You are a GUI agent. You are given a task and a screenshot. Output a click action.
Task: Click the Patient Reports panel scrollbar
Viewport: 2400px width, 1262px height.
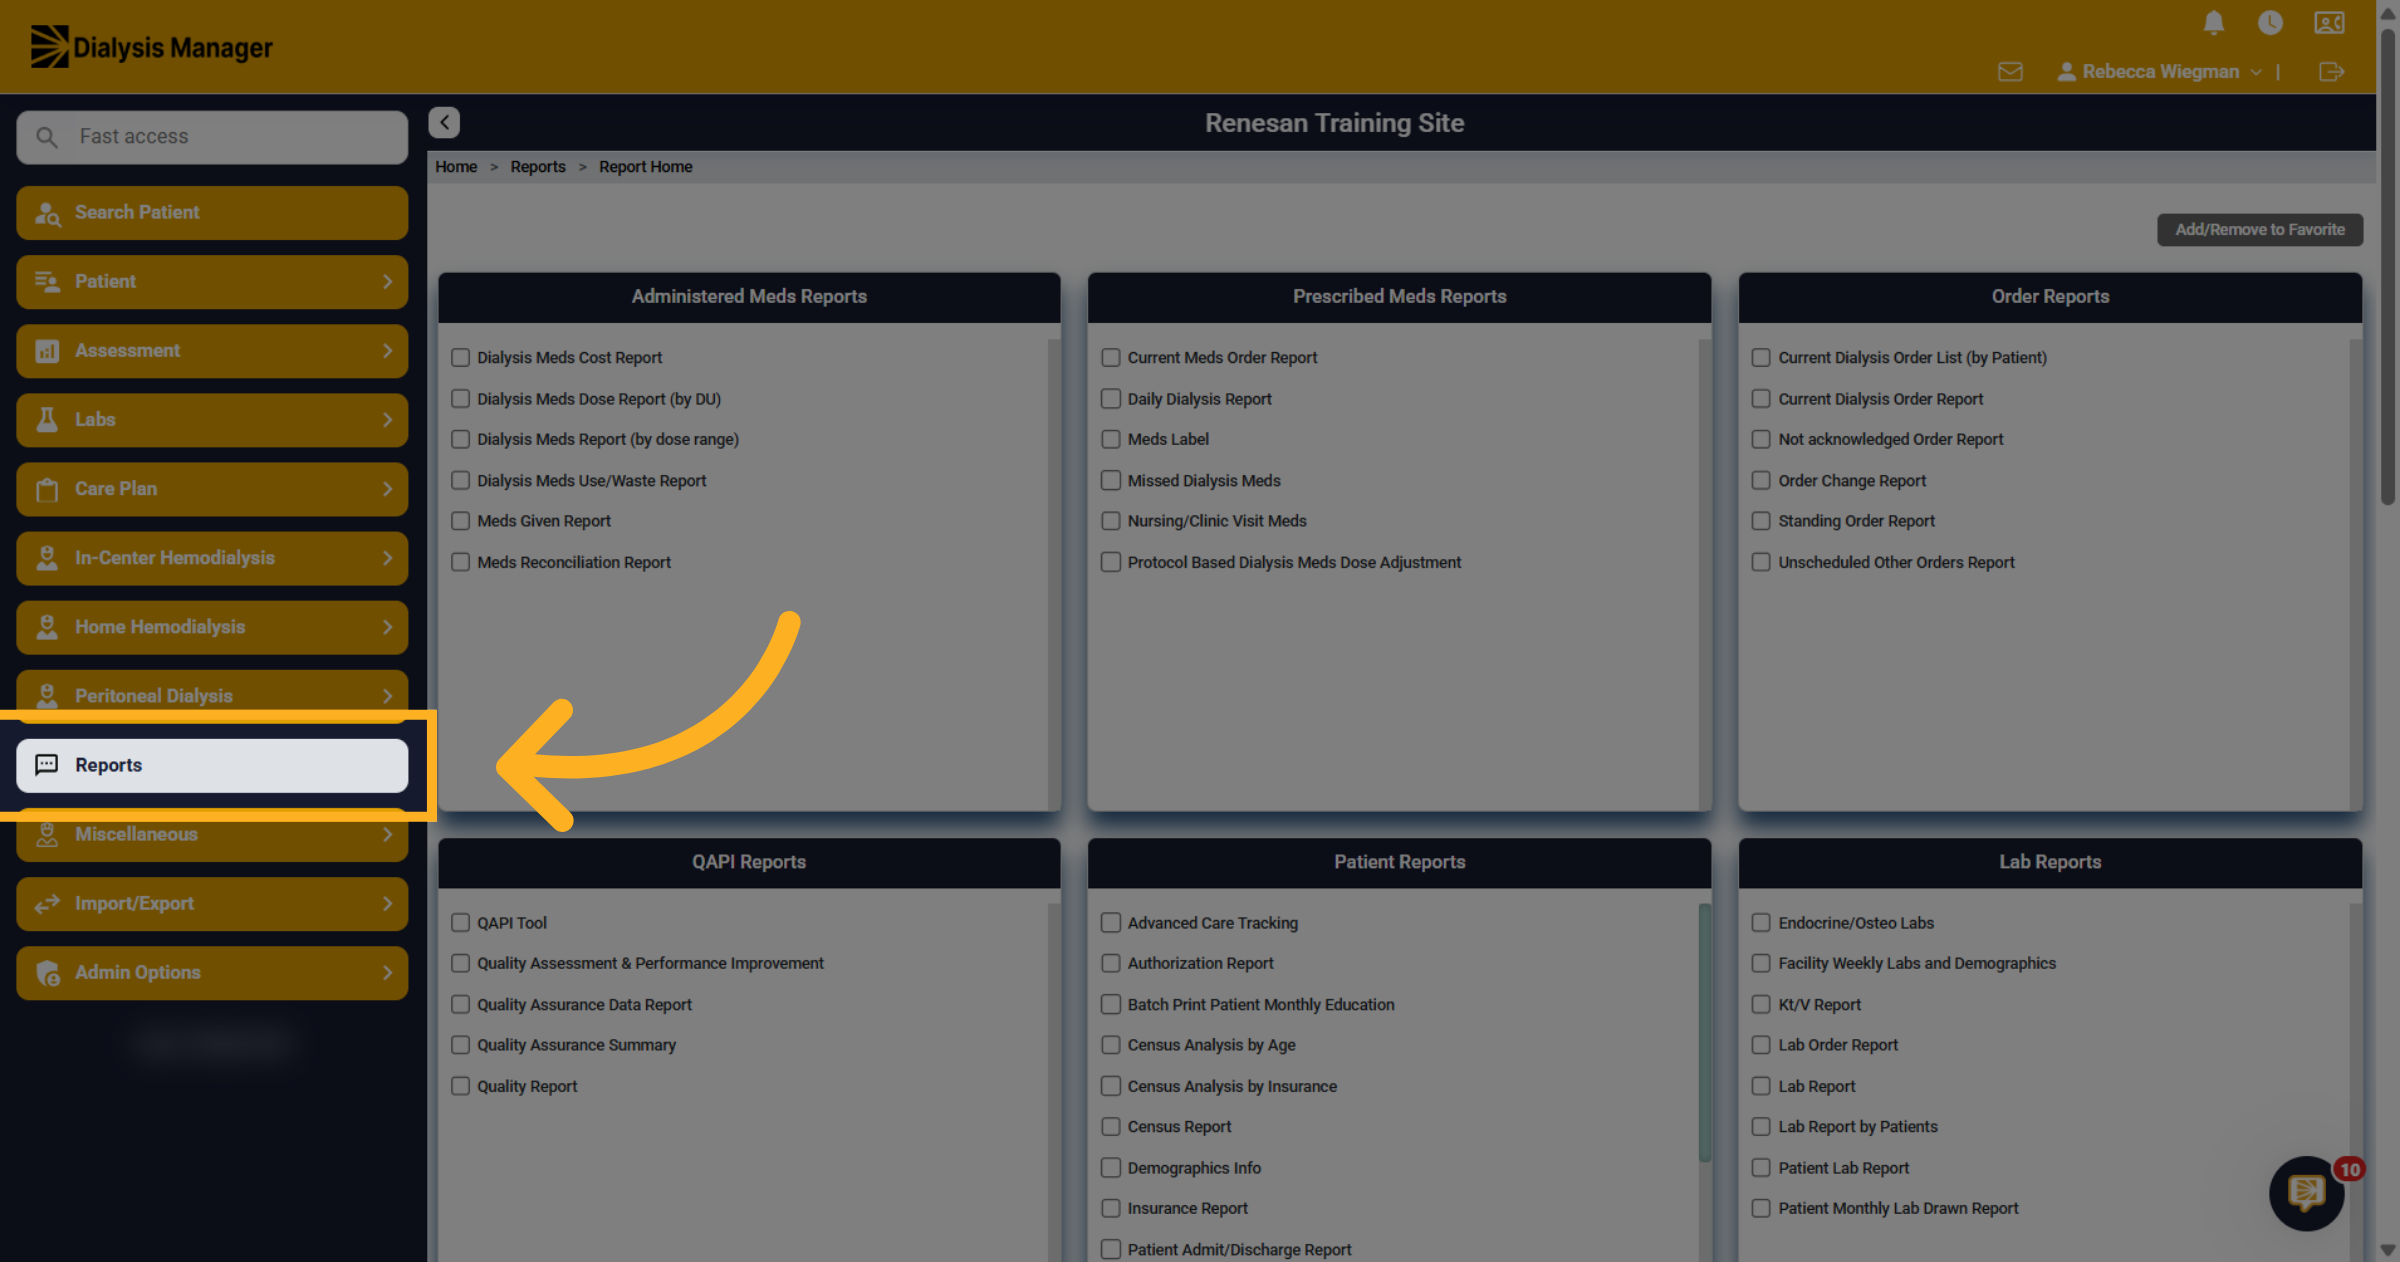coord(1704,1032)
